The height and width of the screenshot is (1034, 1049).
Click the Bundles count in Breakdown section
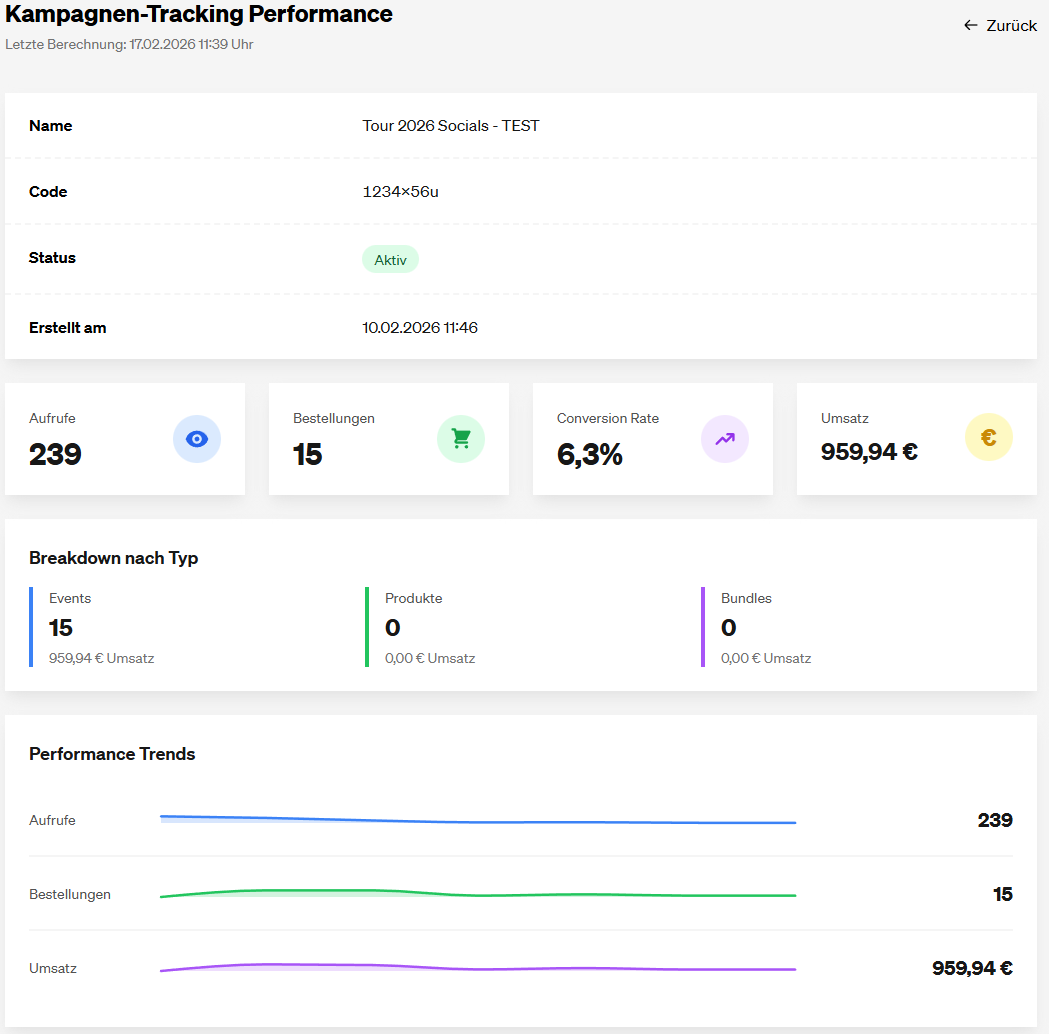pyautogui.click(x=729, y=628)
